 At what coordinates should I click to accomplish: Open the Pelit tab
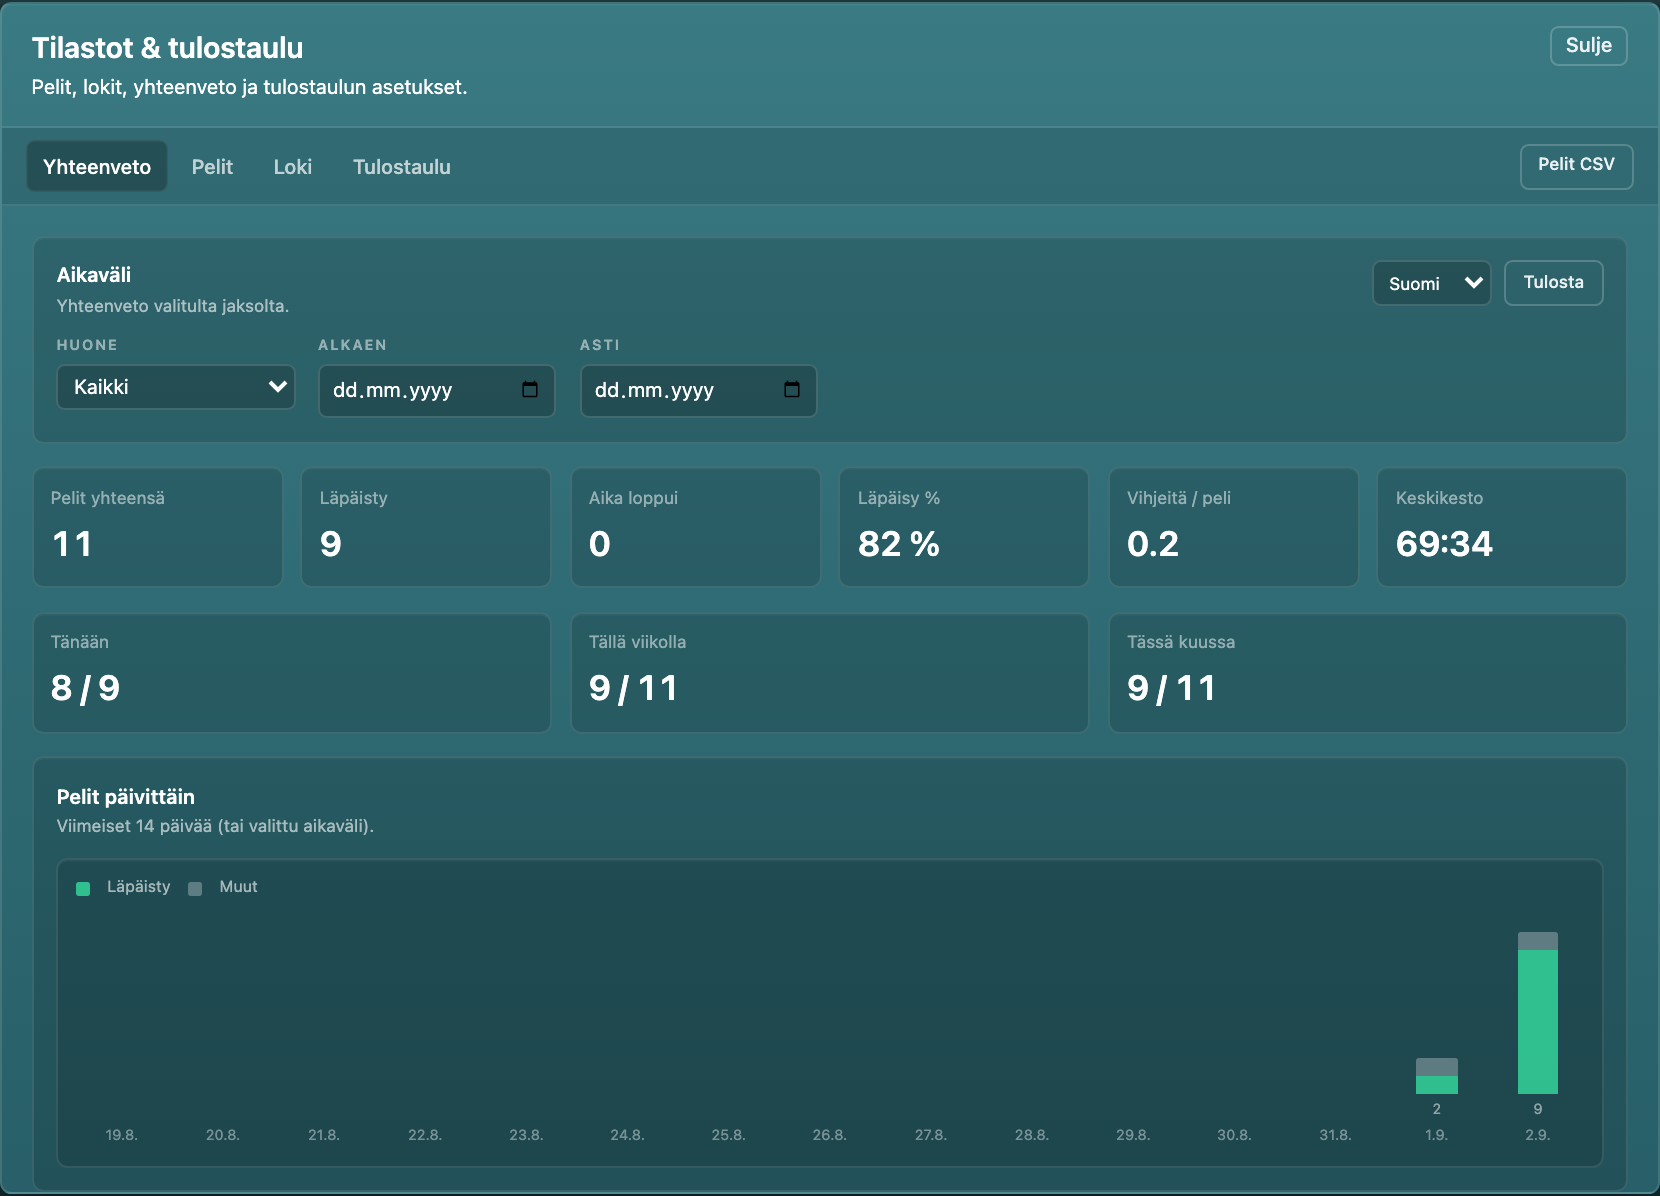click(x=212, y=167)
